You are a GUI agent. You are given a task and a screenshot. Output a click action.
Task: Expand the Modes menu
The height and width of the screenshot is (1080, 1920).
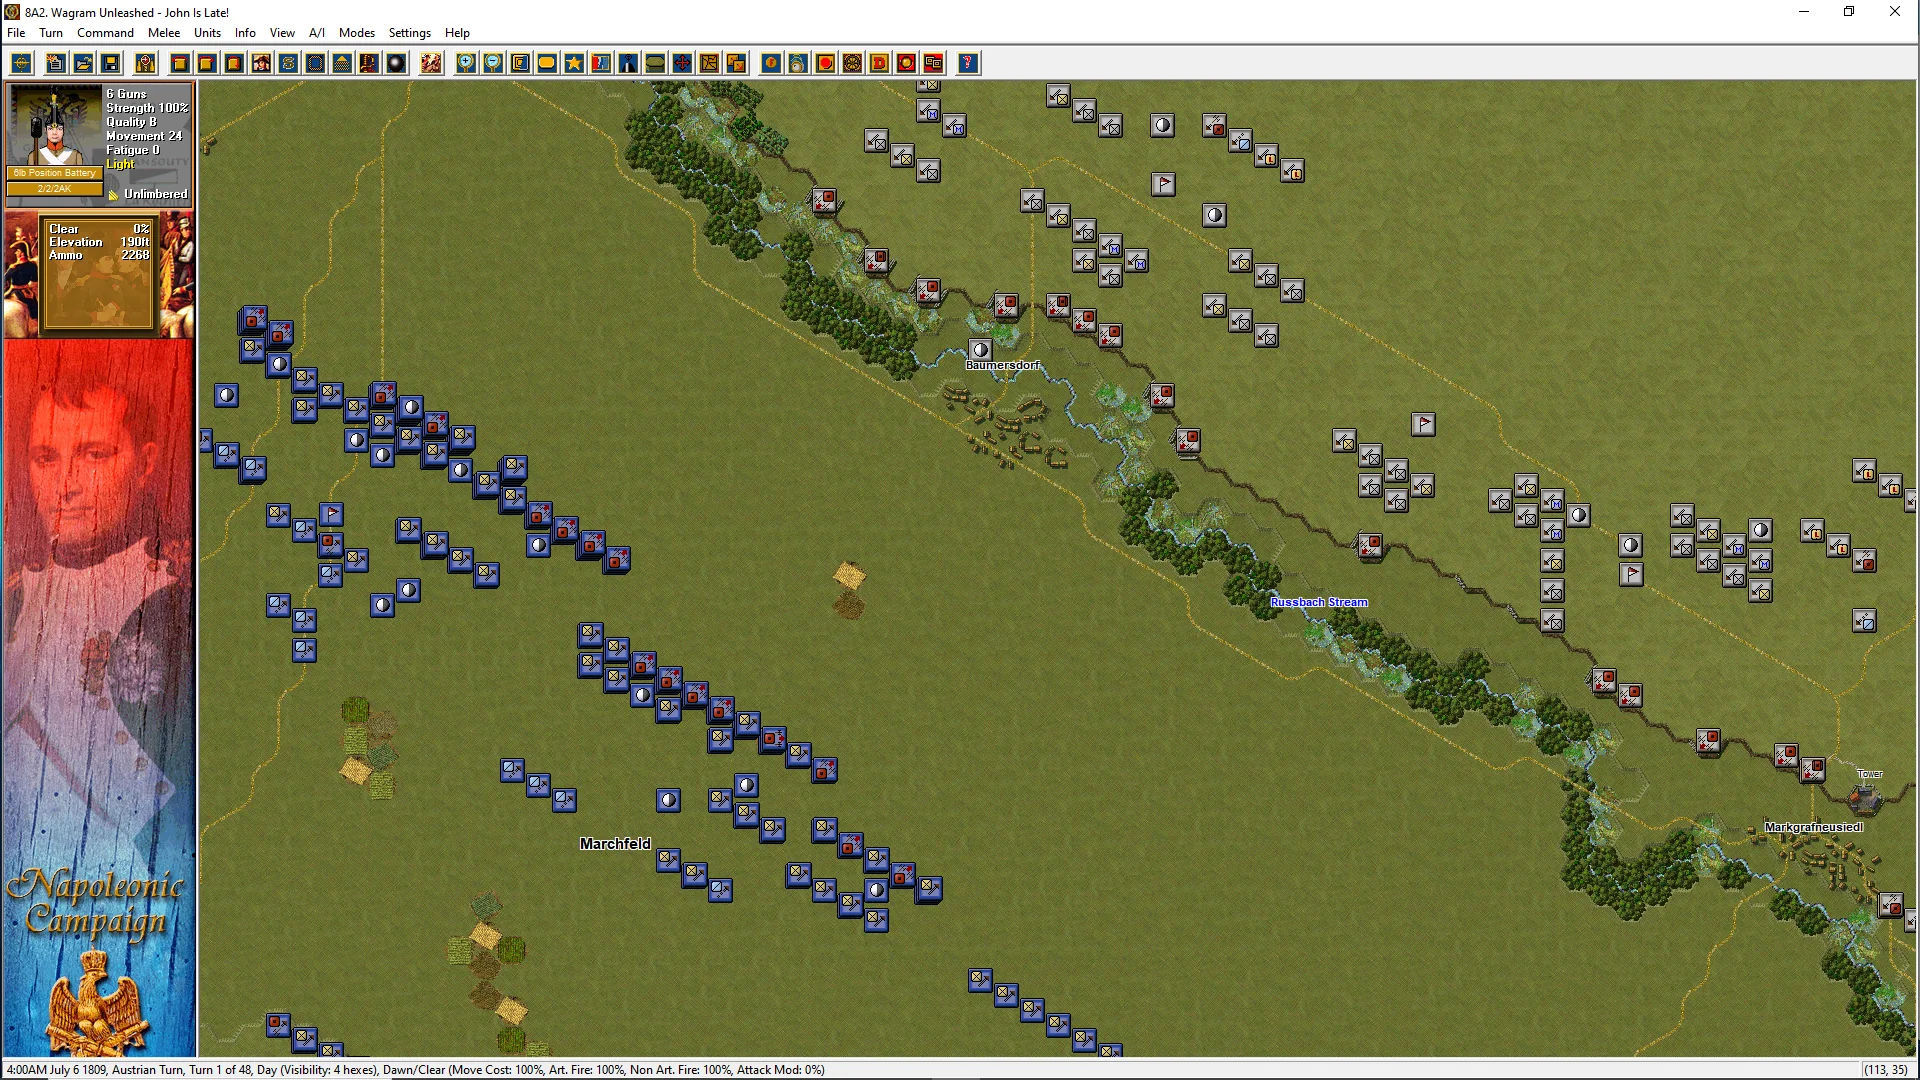[356, 33]
